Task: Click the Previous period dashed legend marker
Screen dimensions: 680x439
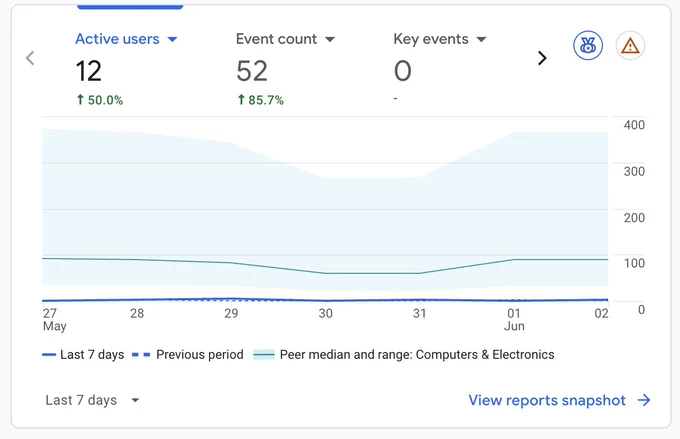Action: point(141,355)
